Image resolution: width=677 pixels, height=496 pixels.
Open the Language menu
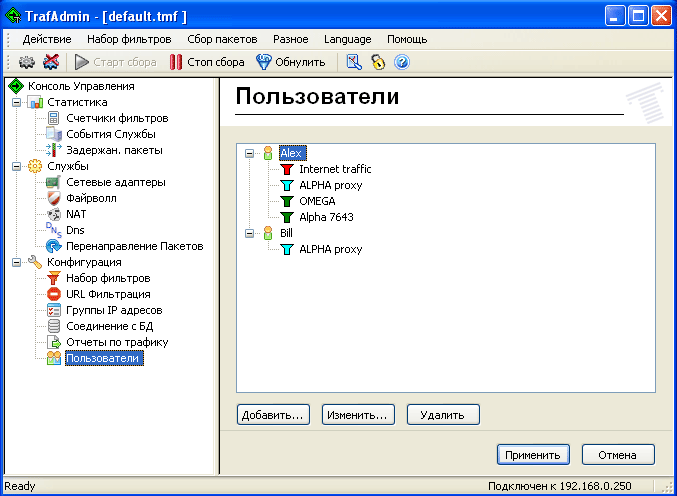click(348, 39)
